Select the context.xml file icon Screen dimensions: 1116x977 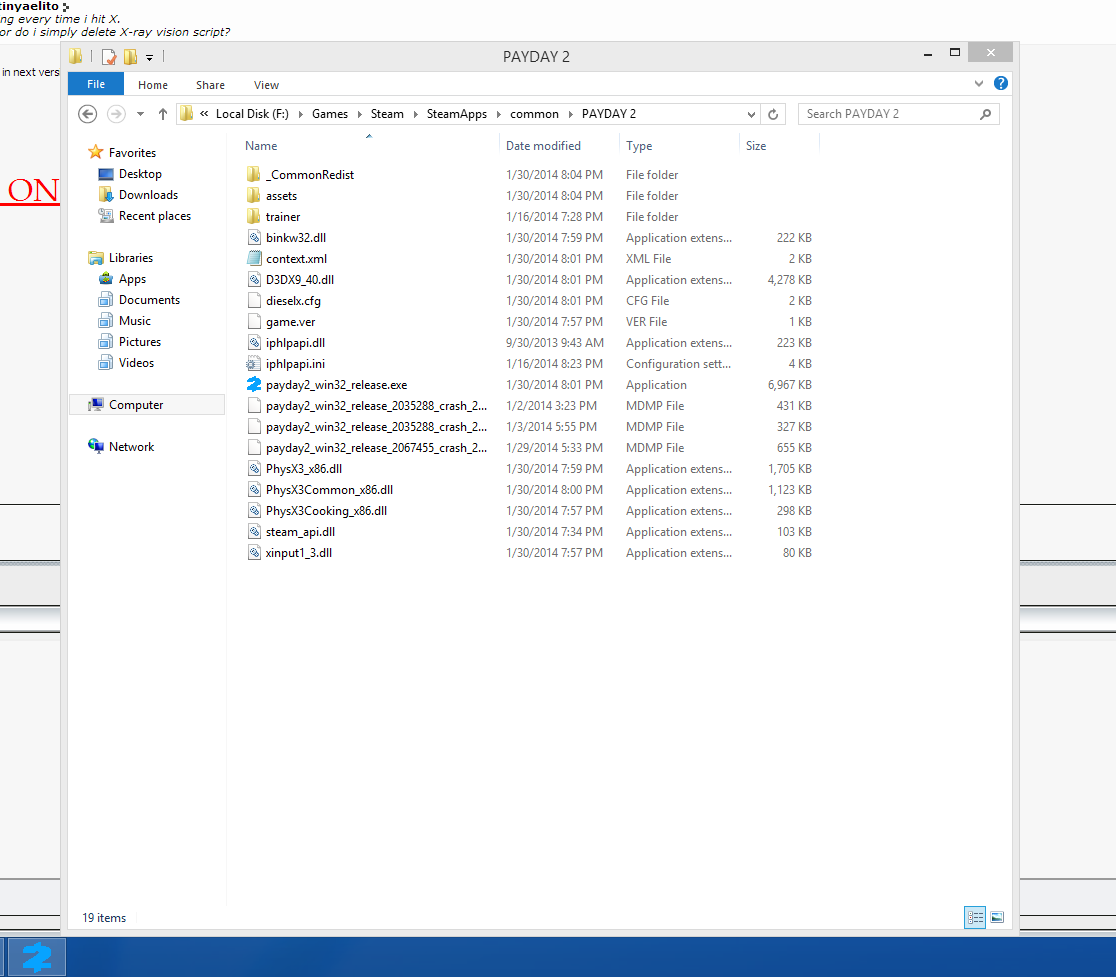pyautogui.click(x=254, y=258)
